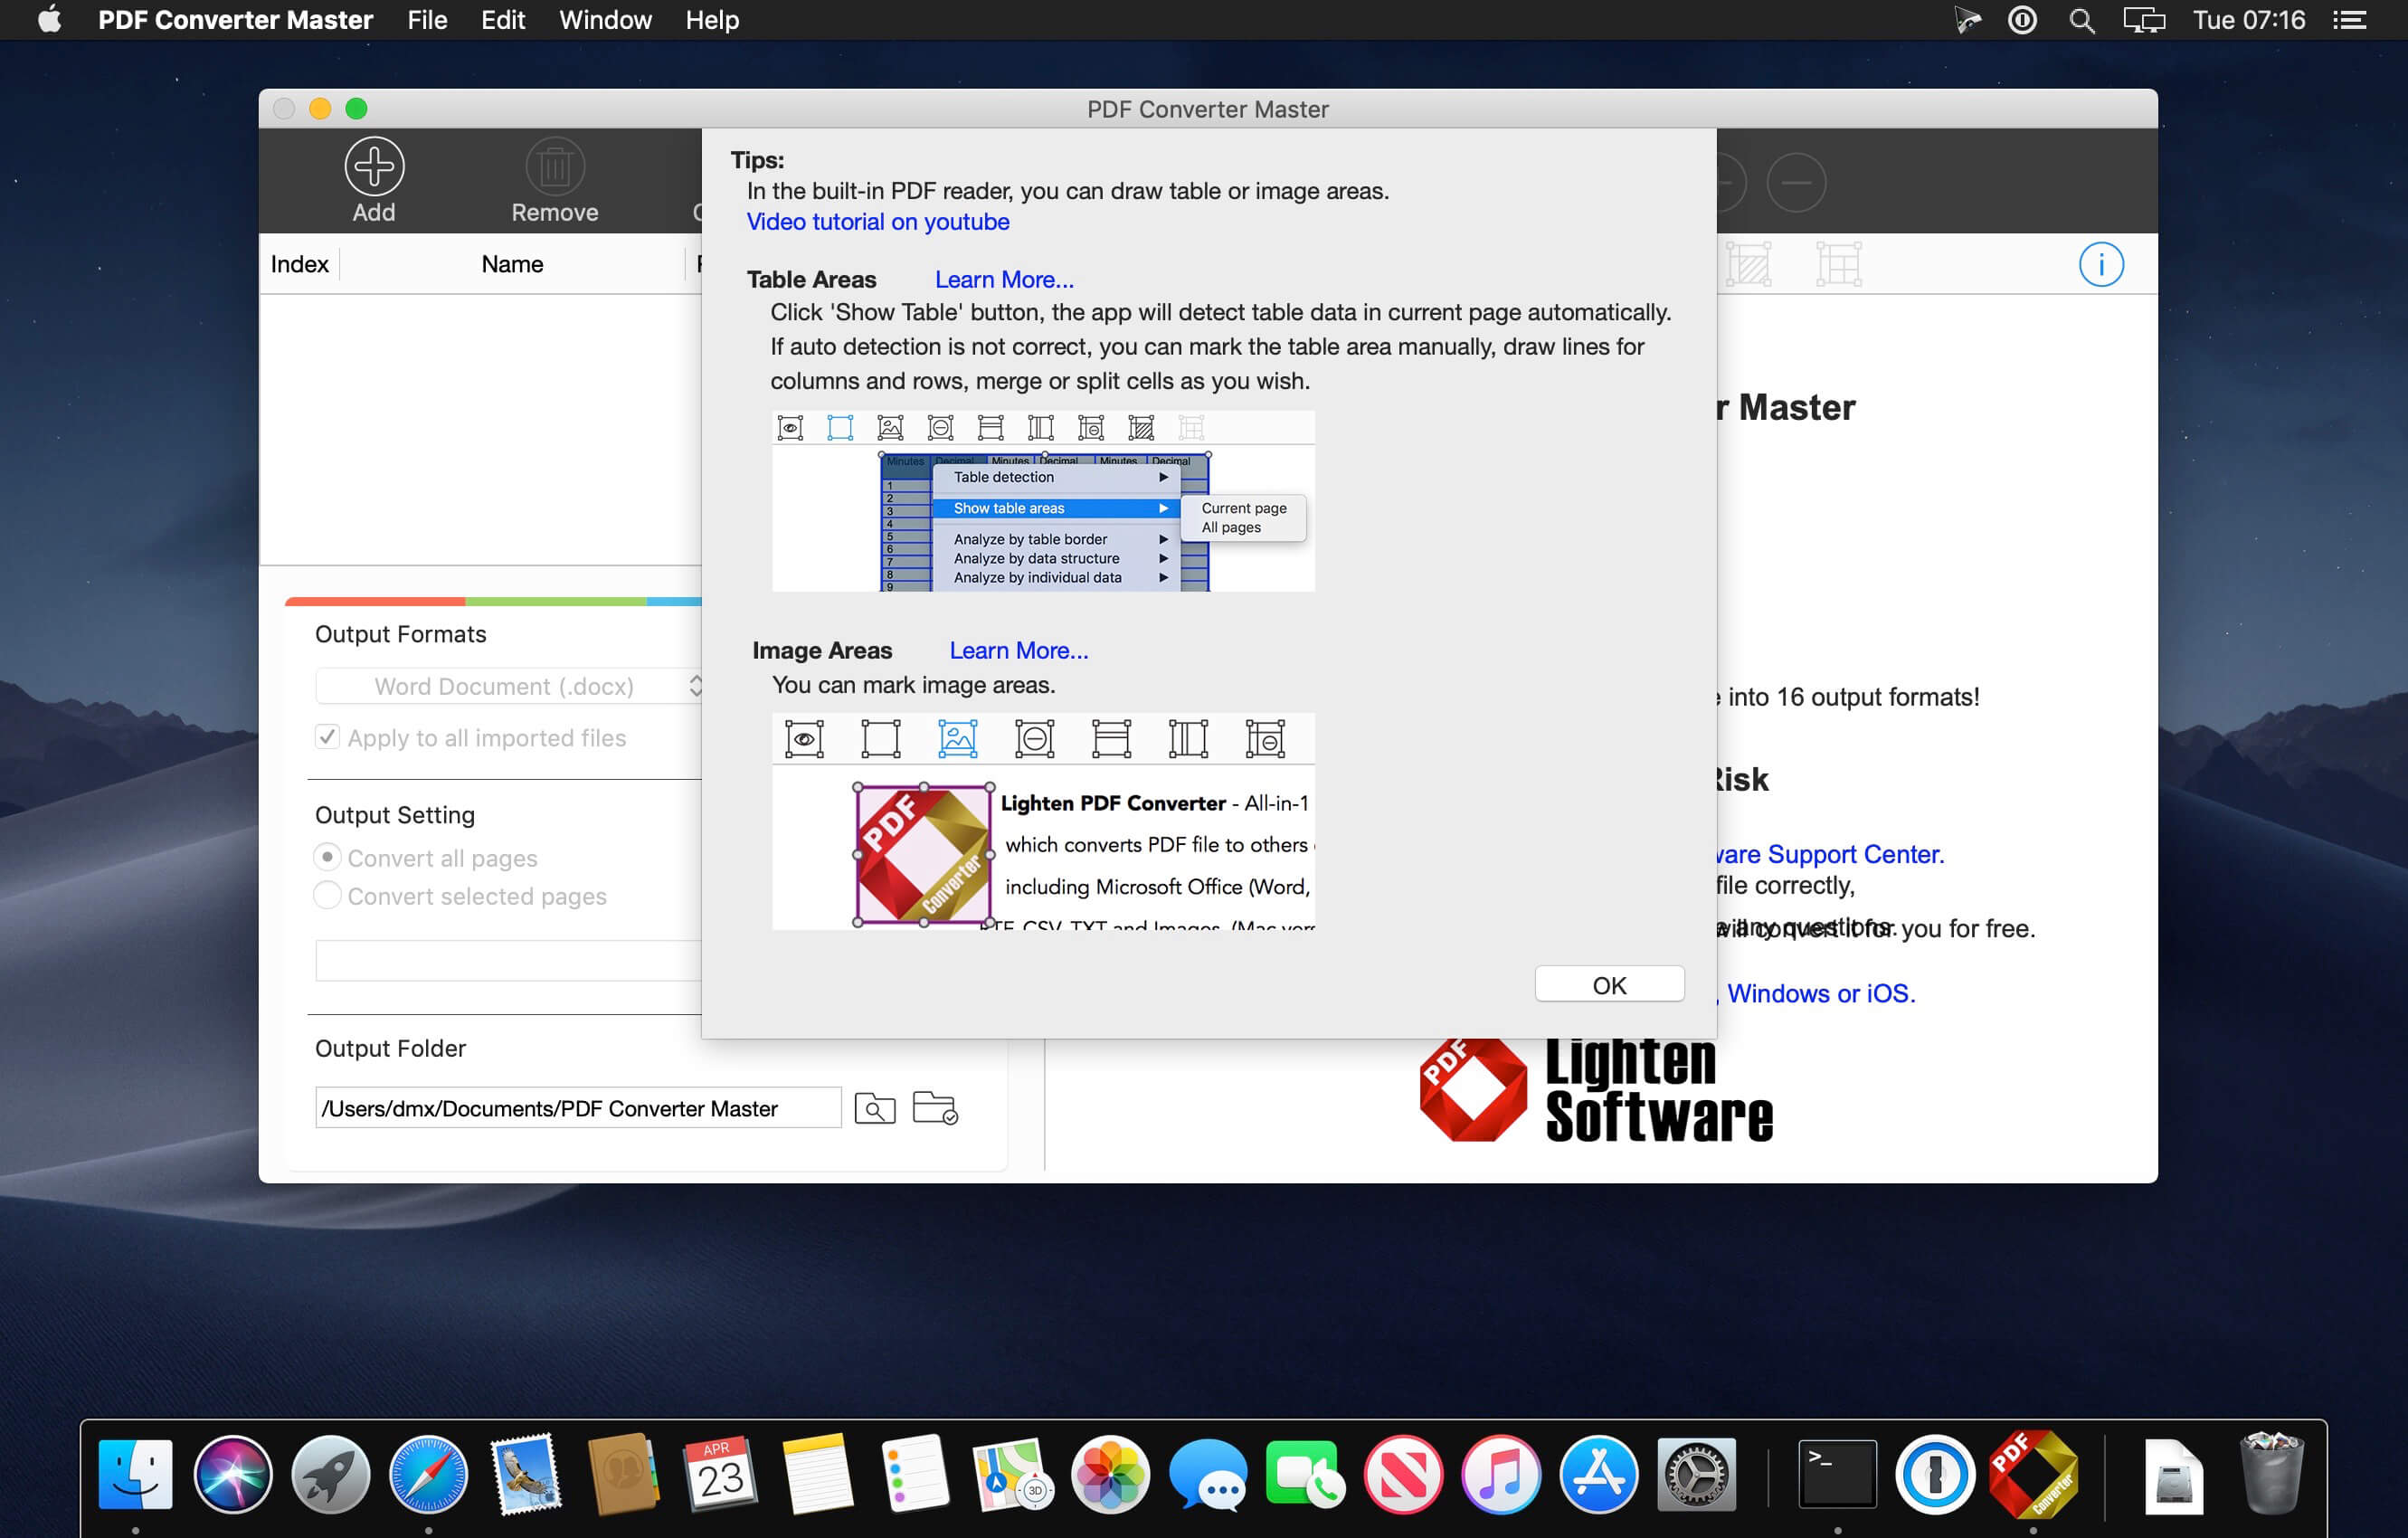Click the Add files icon

click(374, 167)
